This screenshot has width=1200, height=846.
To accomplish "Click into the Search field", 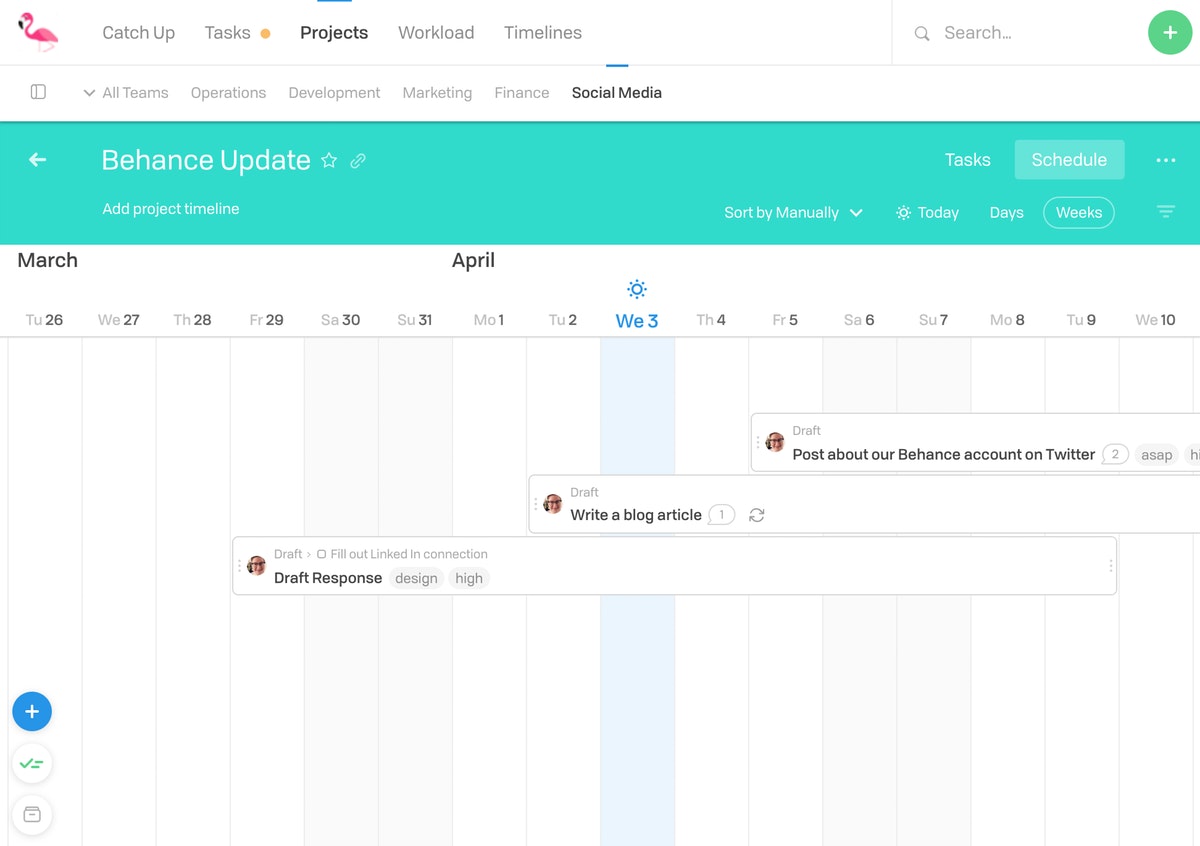I will click(x=1020, y=33).
